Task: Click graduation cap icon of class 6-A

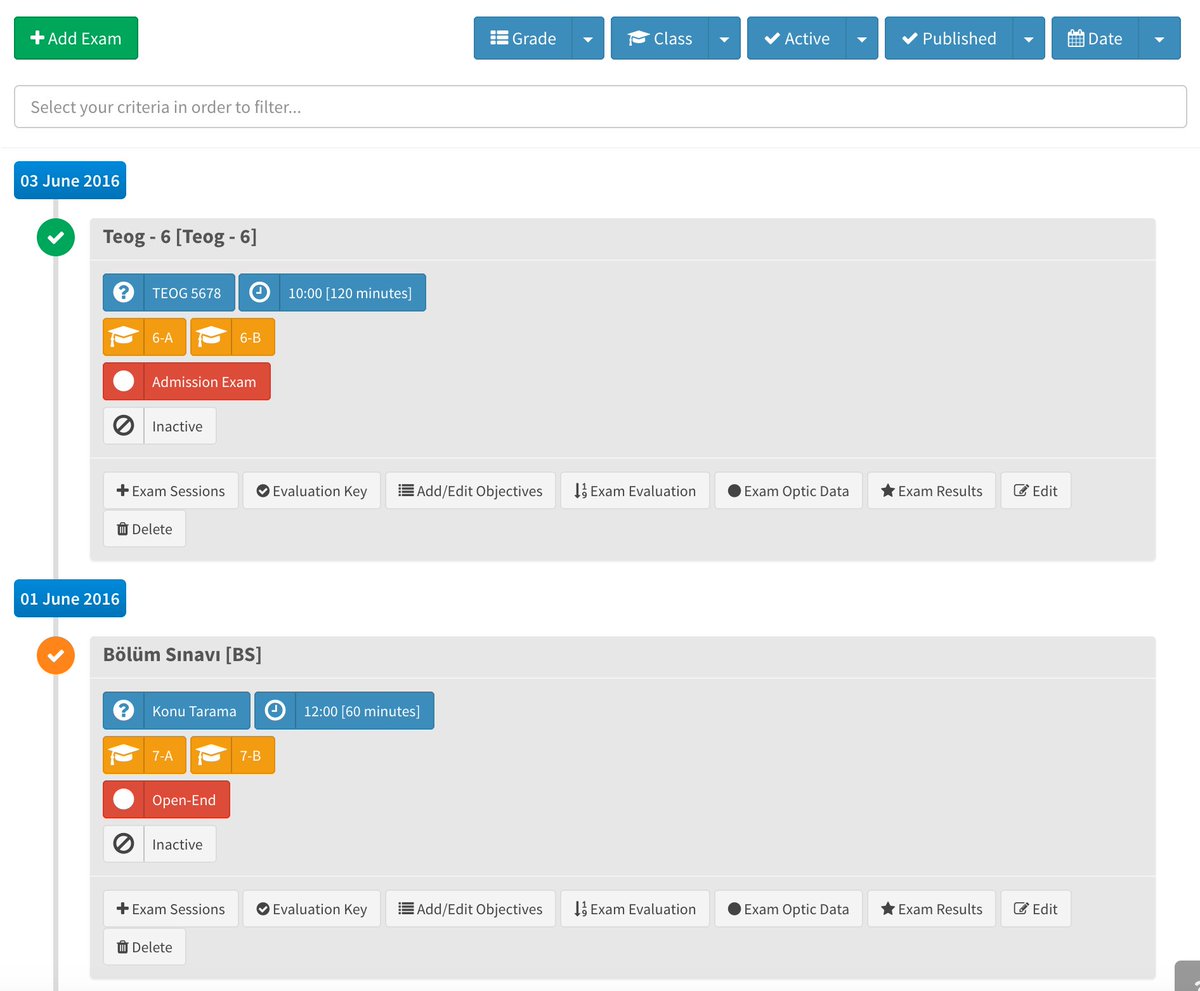Action: [124, 337]
